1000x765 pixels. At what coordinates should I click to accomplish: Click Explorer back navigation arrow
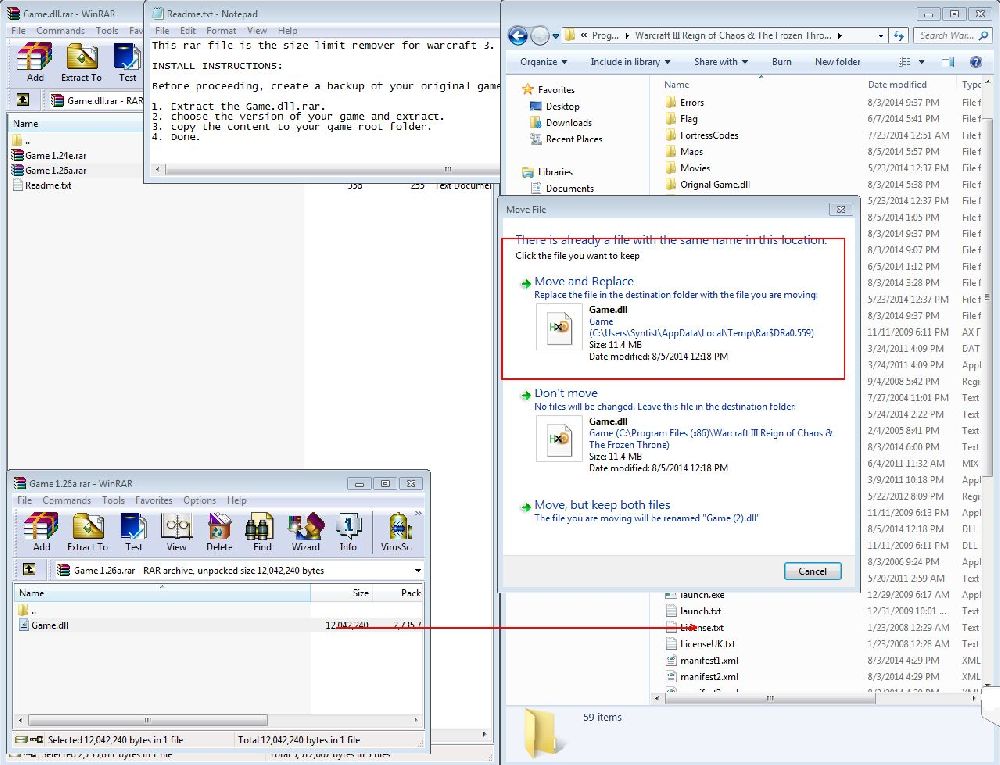[x=518, y=36]
